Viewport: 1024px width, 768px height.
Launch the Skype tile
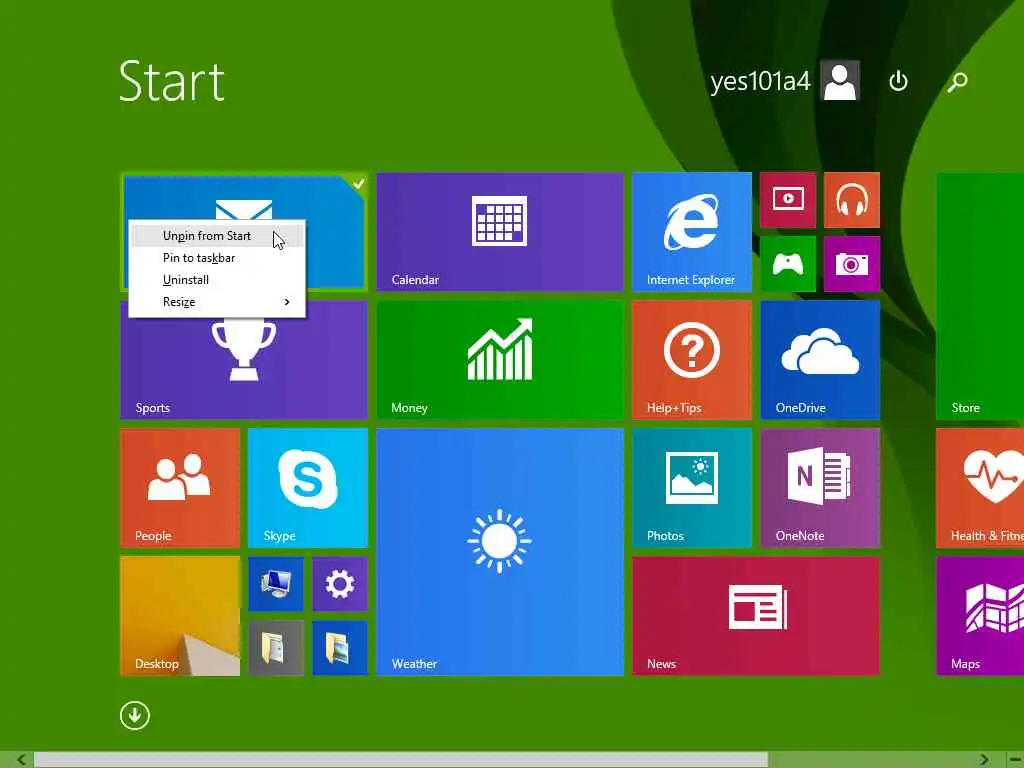point(308,488)
